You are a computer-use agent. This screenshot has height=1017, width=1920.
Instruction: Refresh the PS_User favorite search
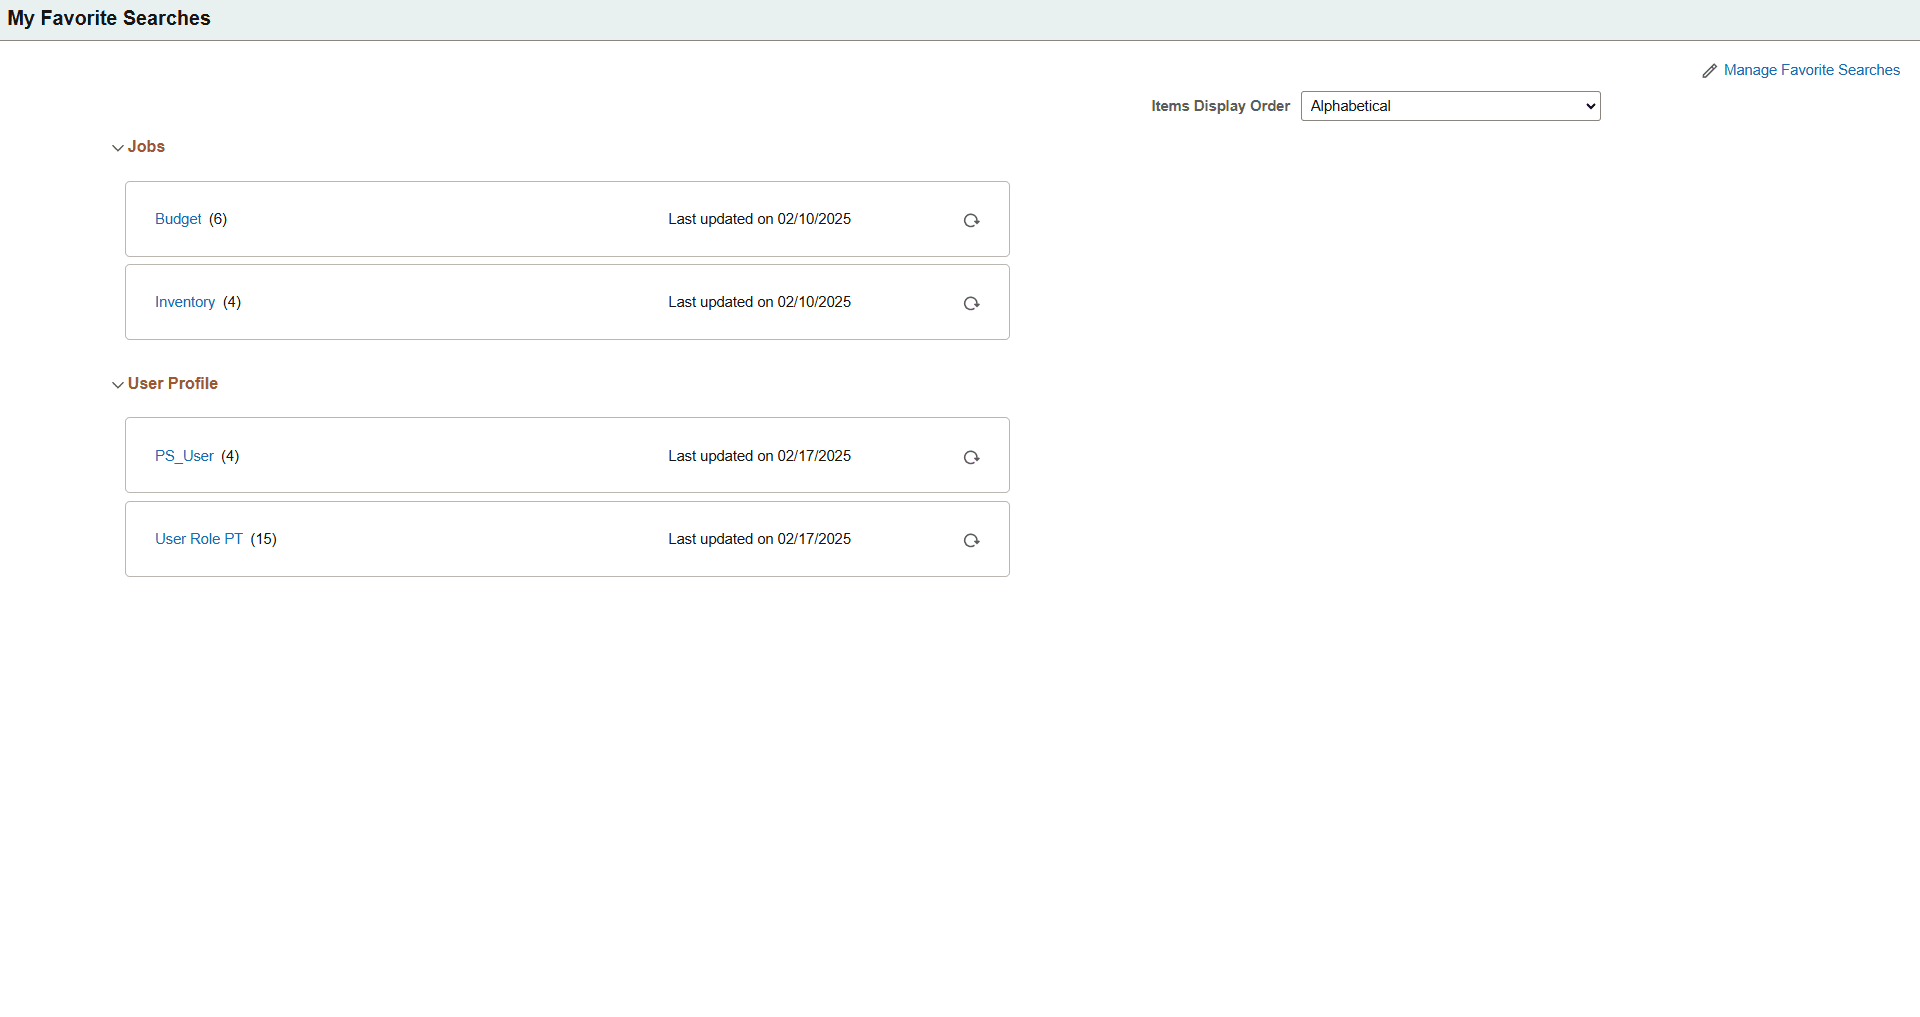pyautogui.click(x=971, y=457)
